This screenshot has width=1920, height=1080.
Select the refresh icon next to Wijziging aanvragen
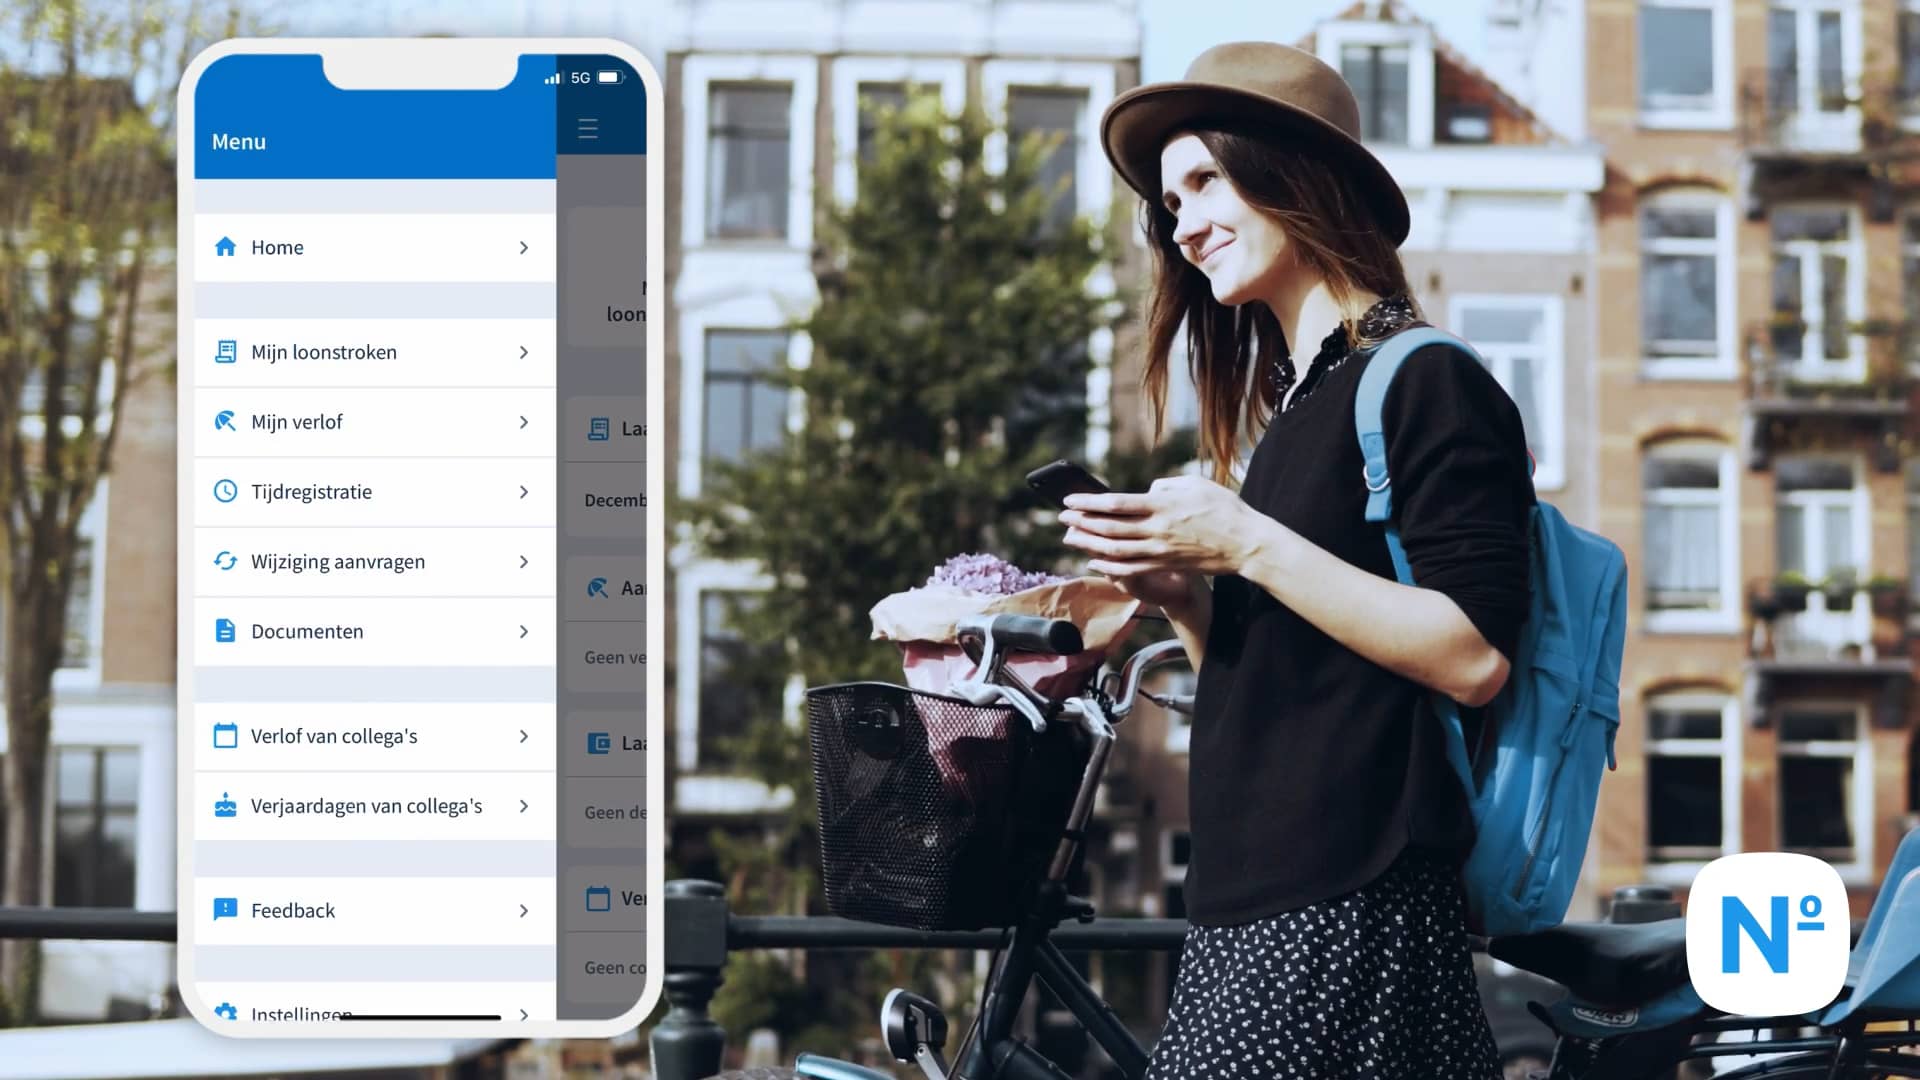click(225, 561)
